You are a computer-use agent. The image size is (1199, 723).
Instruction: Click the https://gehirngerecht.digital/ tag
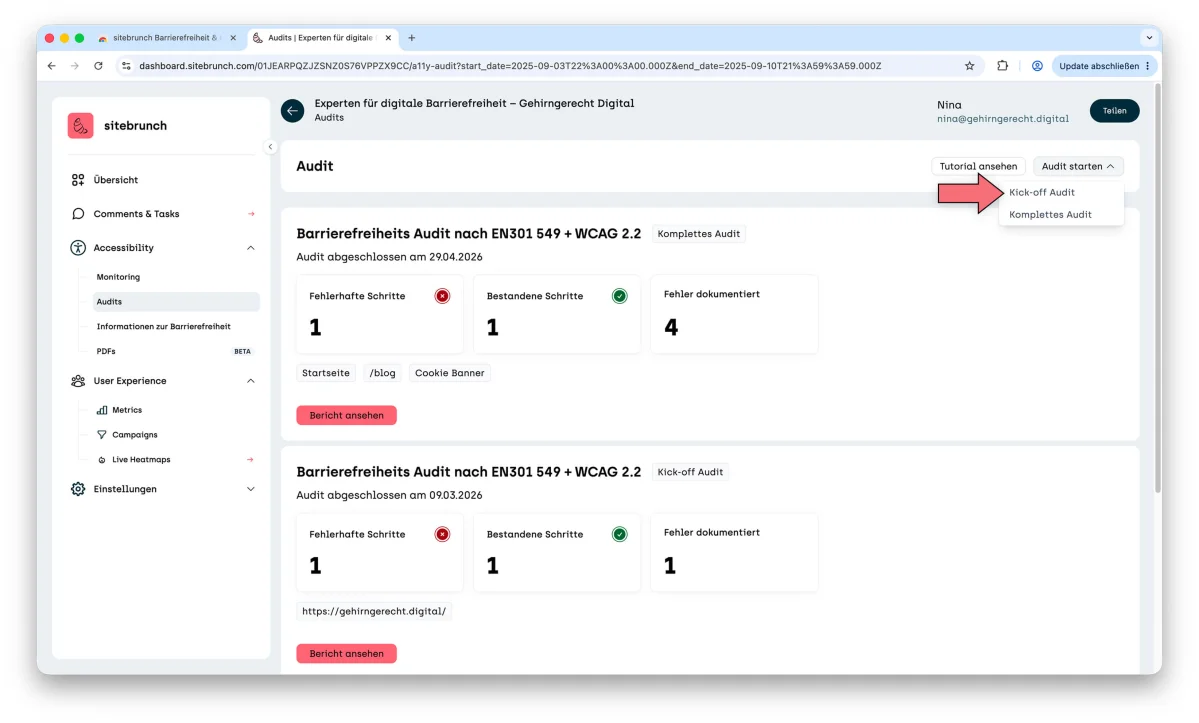pyautogui.click(x=374, y=611)
